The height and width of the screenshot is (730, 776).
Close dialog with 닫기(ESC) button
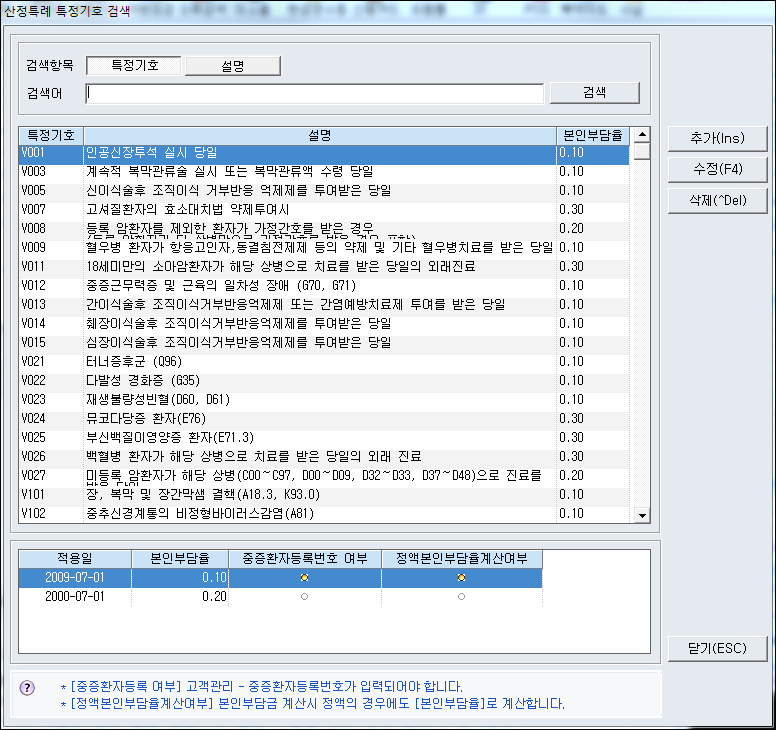click(x=715, y=647)
